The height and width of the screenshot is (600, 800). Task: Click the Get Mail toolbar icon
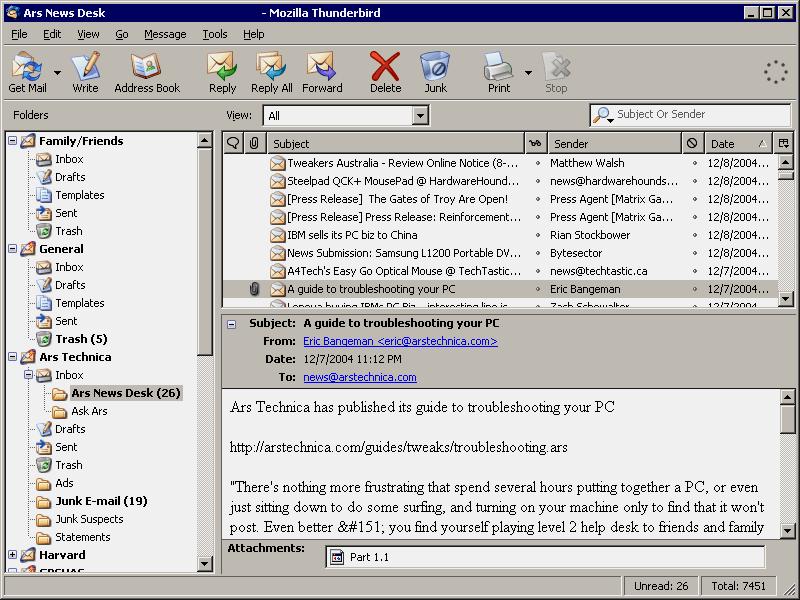tap(27, 67)
